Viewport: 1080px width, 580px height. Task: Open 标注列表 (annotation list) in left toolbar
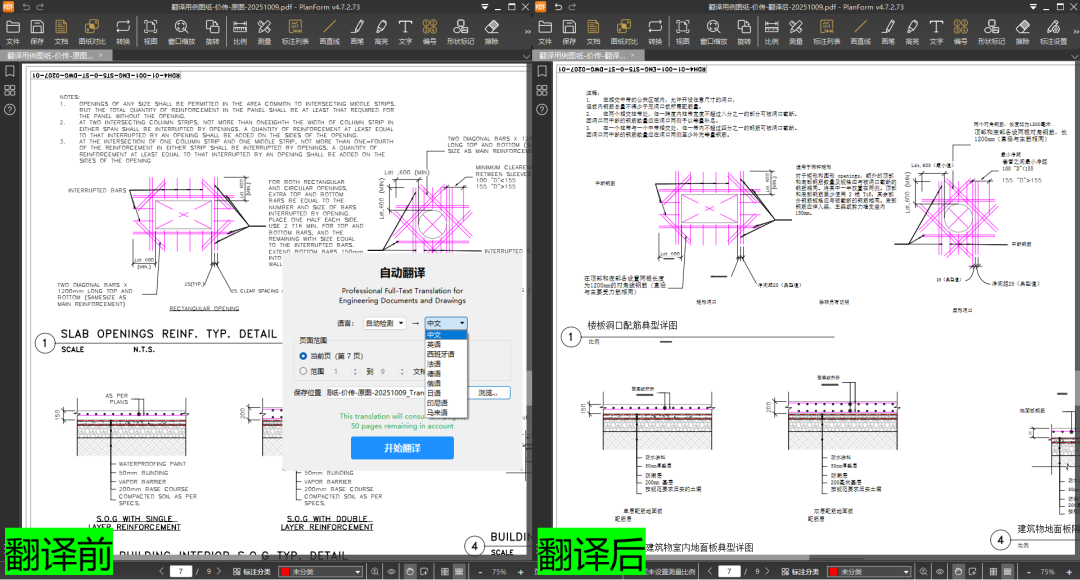(x=295, y=31)
